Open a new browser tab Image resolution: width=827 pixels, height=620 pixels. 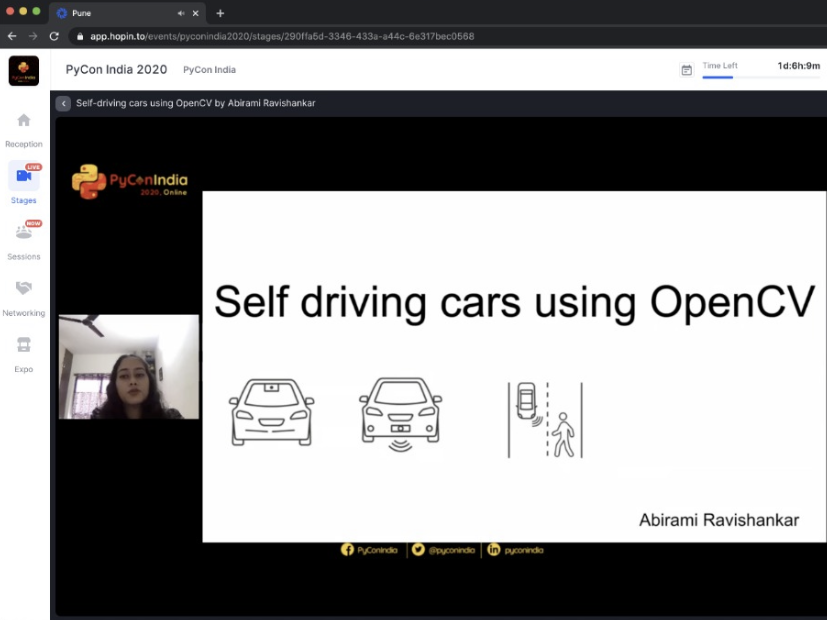[x=220, y=13]
